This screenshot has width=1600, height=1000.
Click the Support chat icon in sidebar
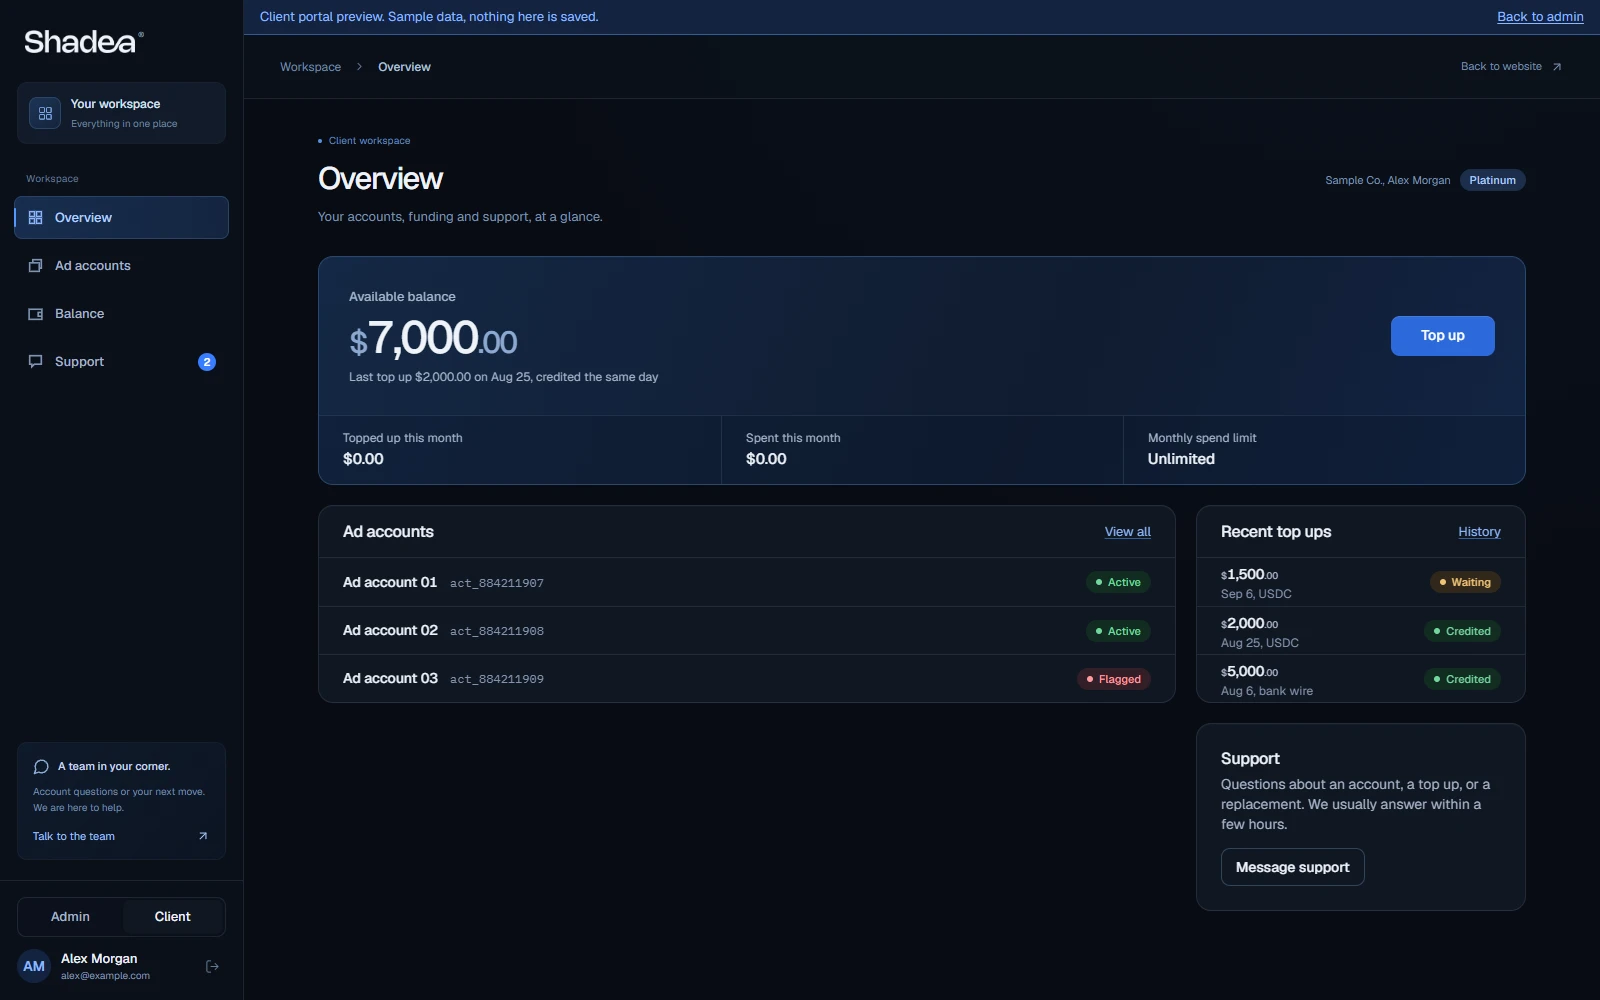tap(36, 361)
